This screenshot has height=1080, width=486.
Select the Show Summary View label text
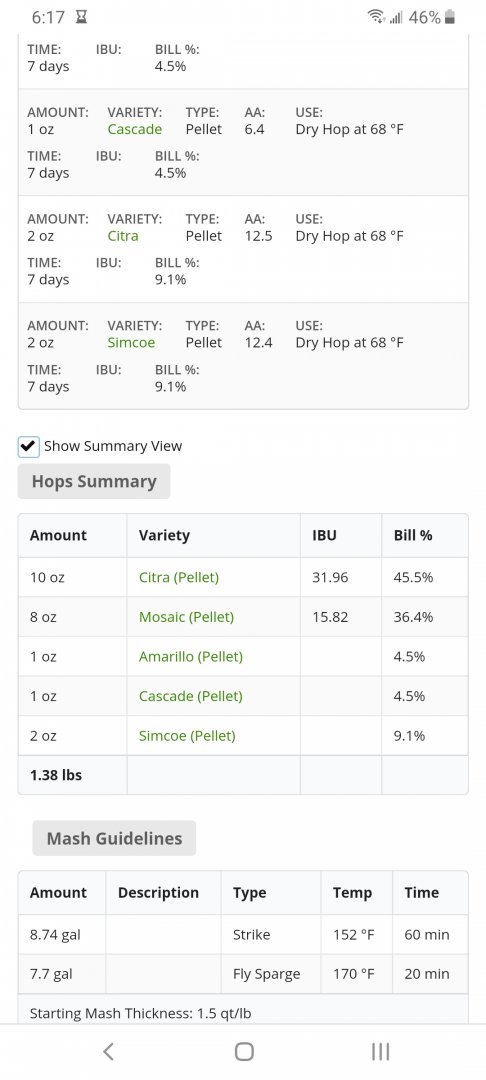click(113, 446)
